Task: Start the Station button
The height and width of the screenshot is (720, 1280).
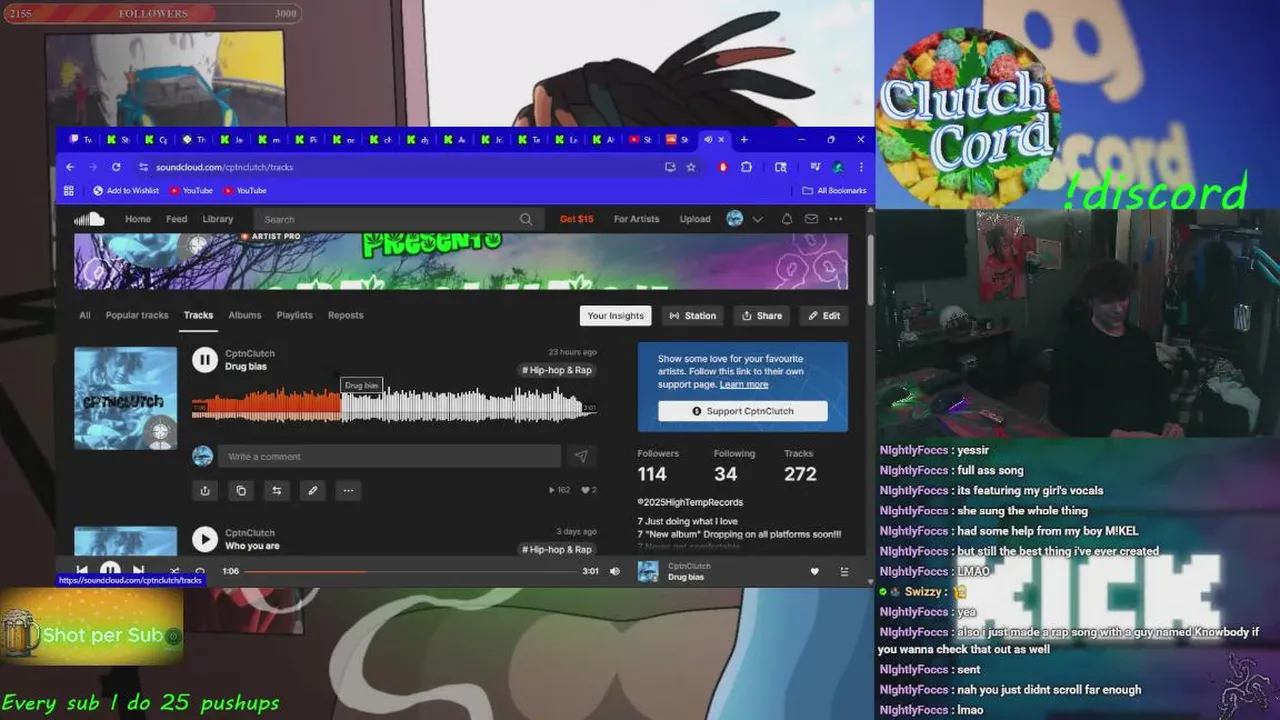Action: 693,316
